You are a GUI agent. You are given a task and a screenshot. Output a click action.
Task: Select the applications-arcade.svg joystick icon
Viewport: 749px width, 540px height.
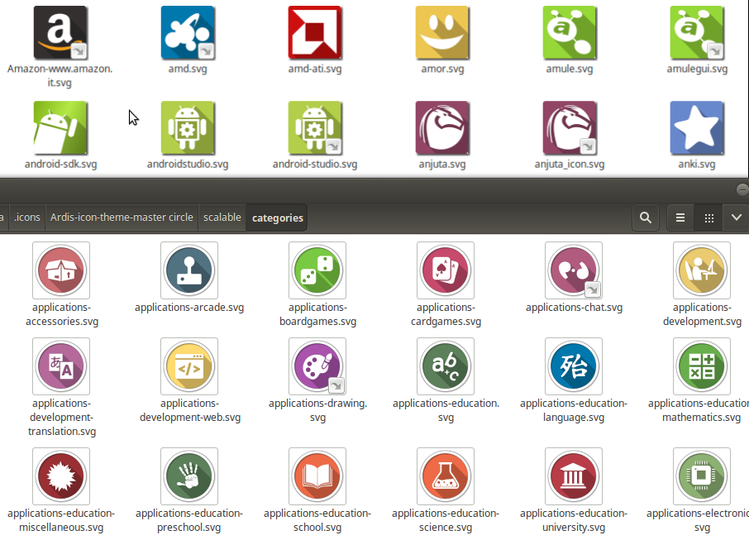[189, 270]
